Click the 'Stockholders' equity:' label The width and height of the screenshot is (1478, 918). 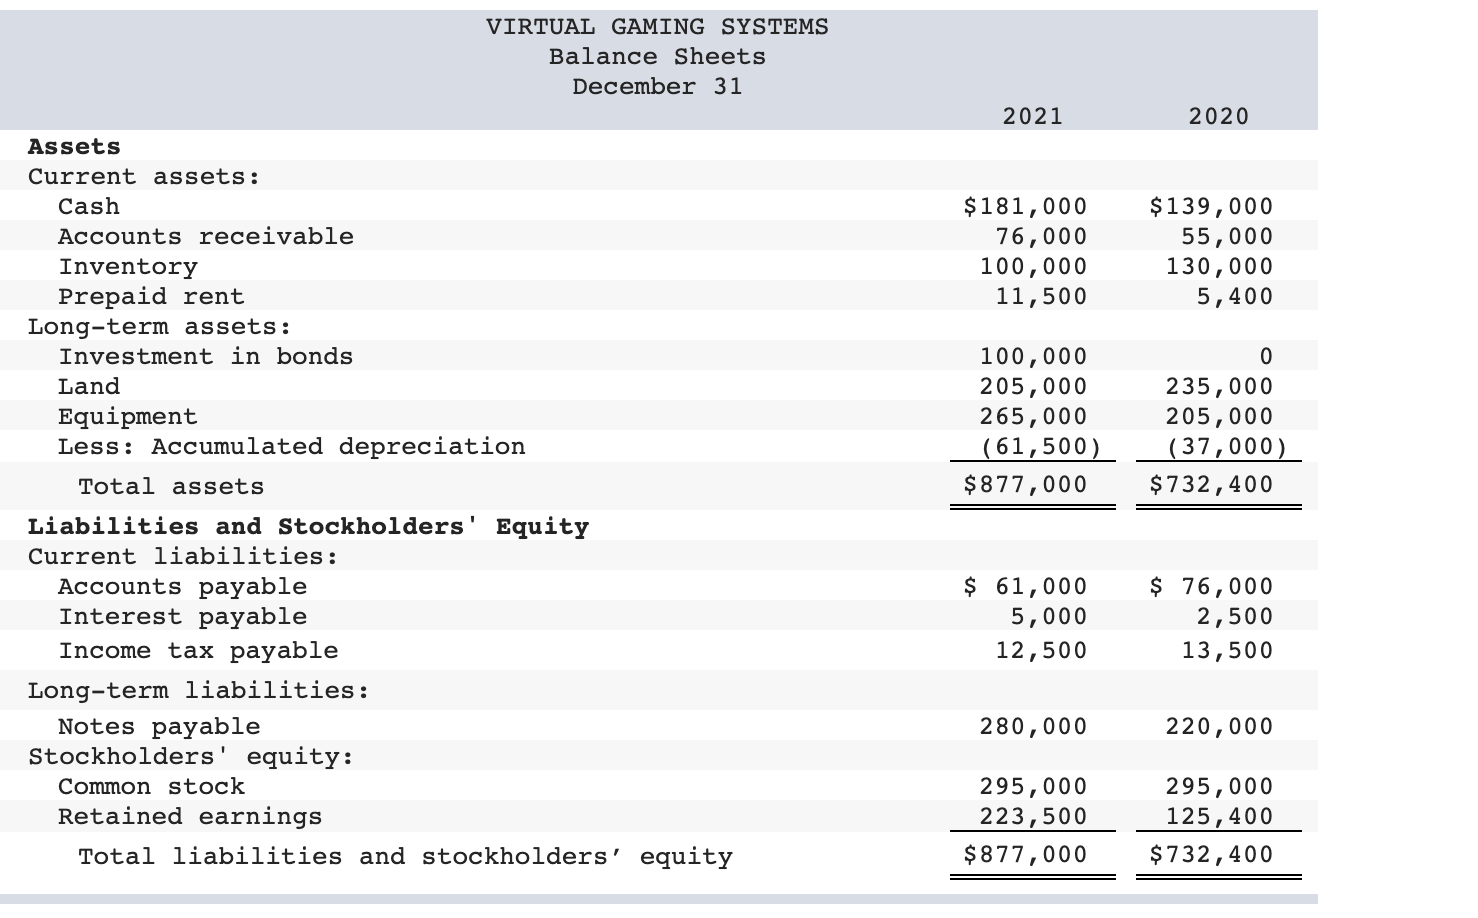tap(191, 756)
